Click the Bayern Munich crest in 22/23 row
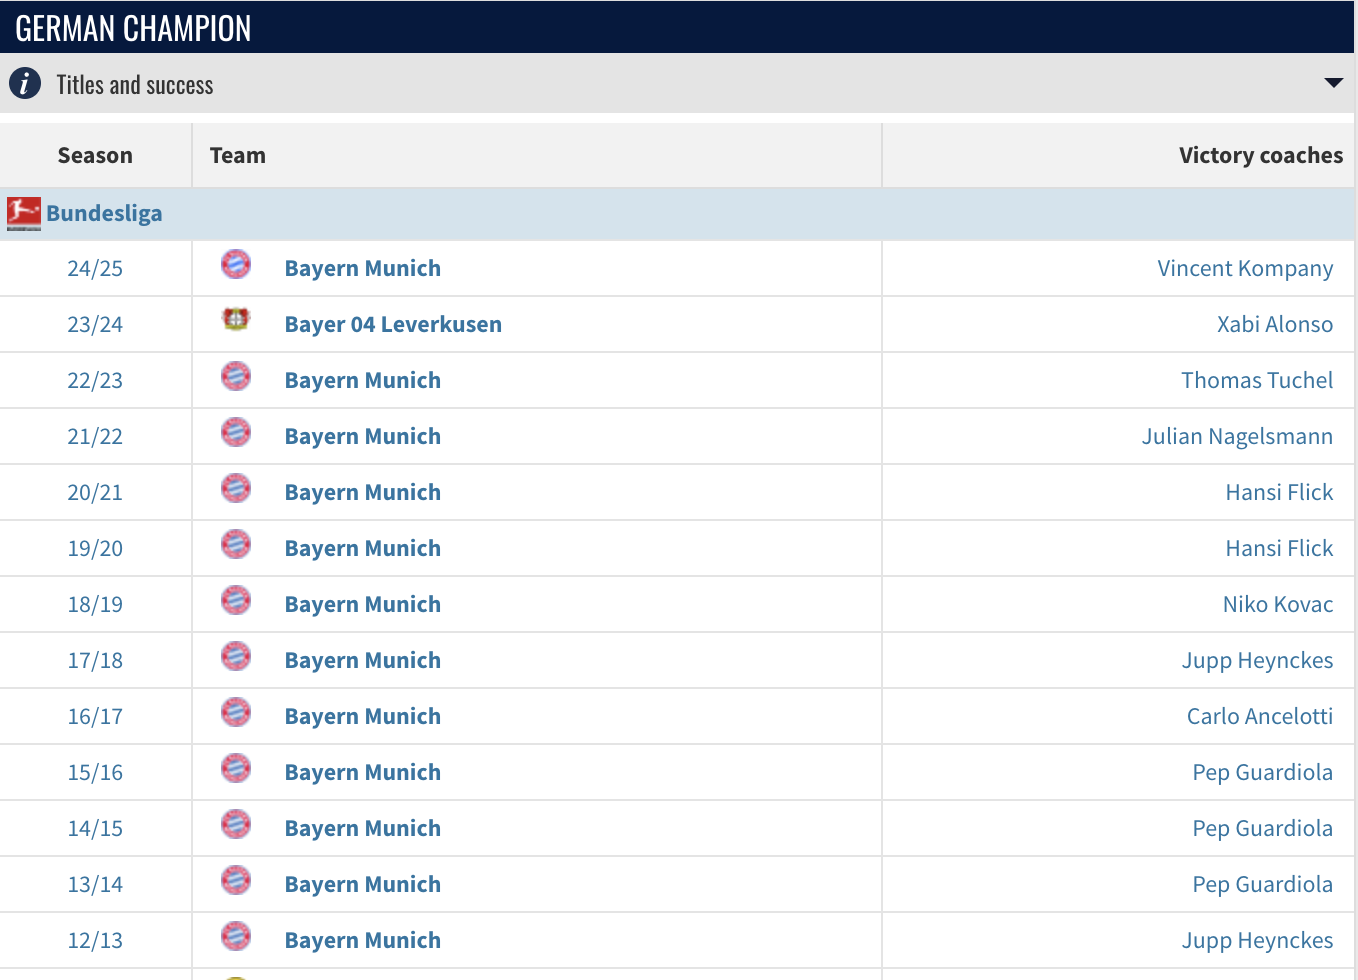Viewport: 1358px width, 980px height. click(236, 376)
